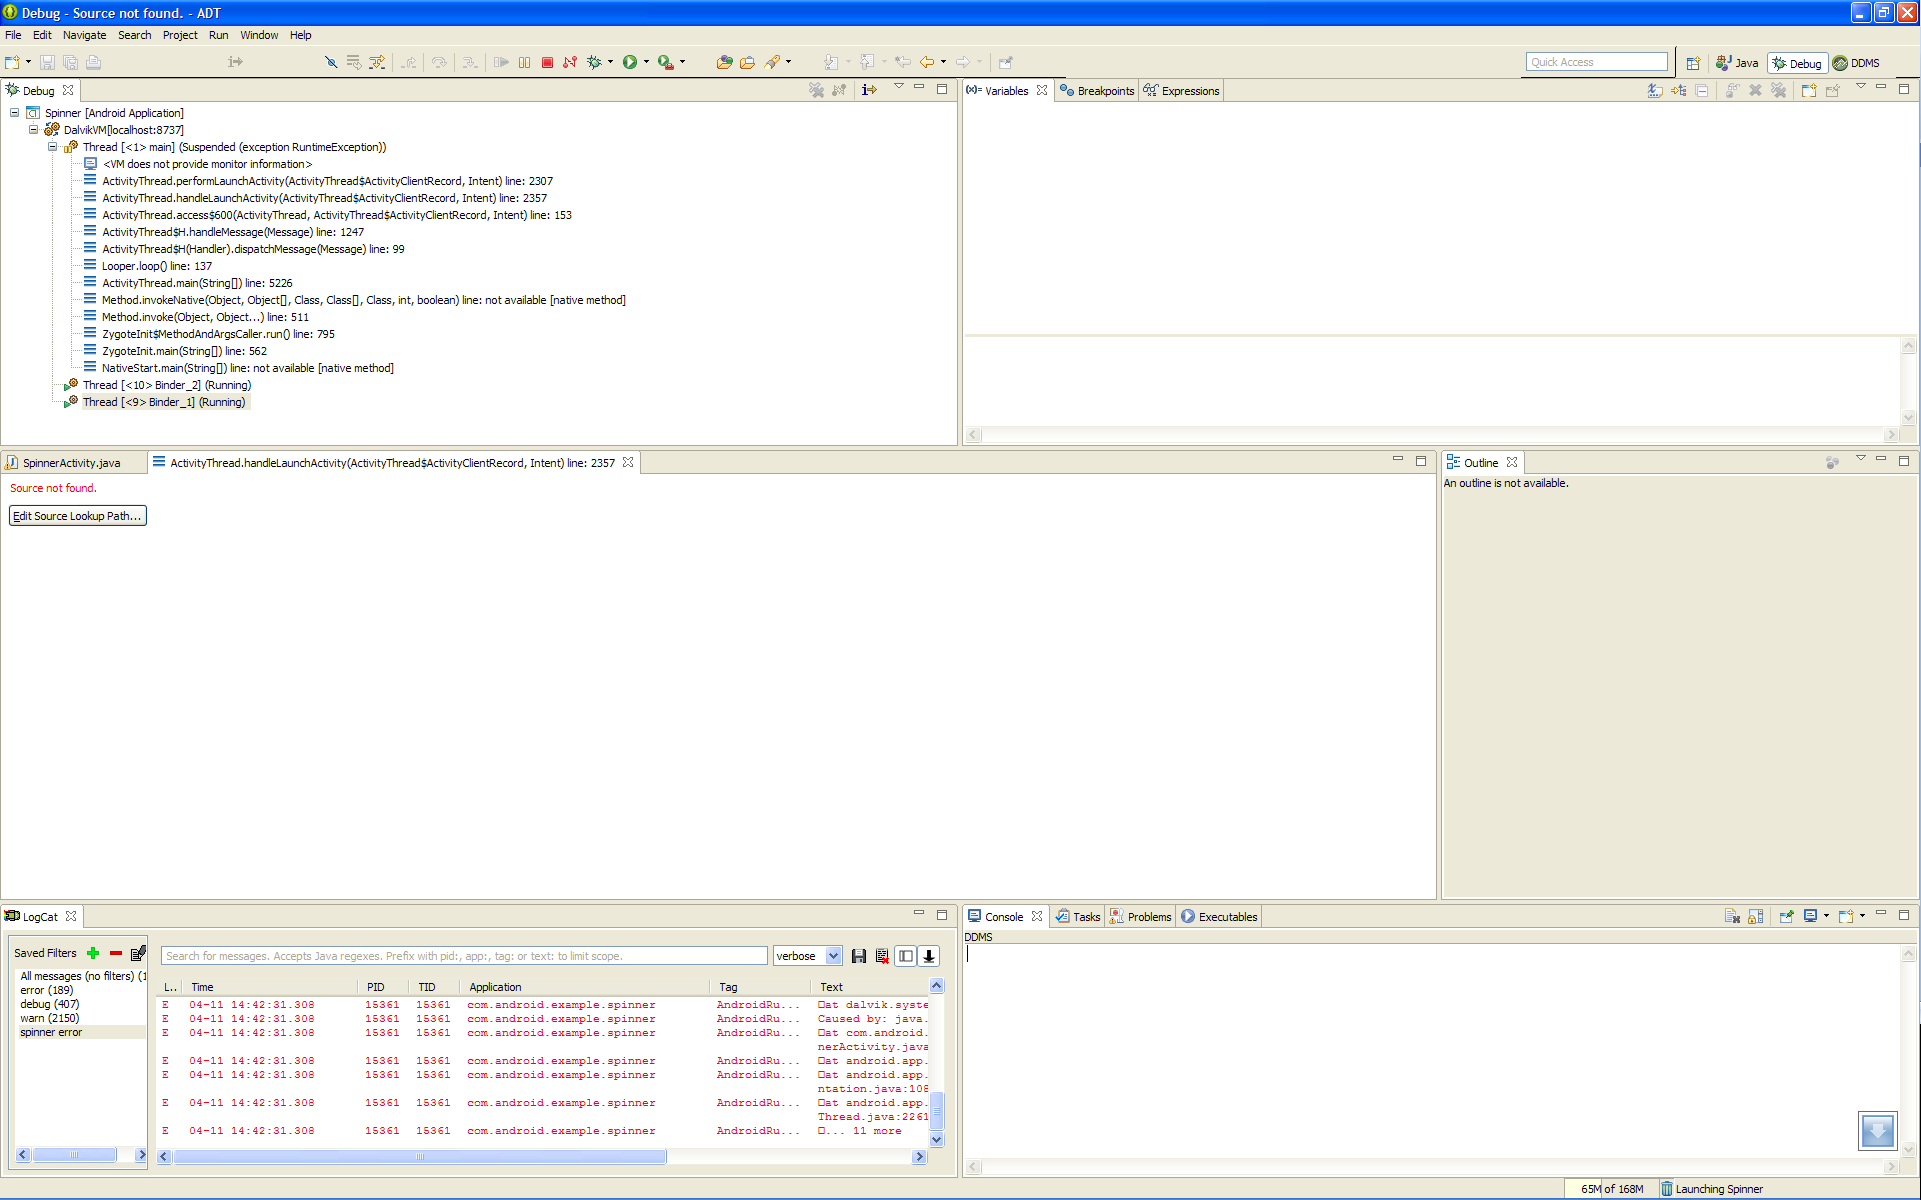This screenshot has height=1200, width=1921.
Task: Click the LogCat vertical scrollbar down arrow
Action: [x=936, y=1139]
